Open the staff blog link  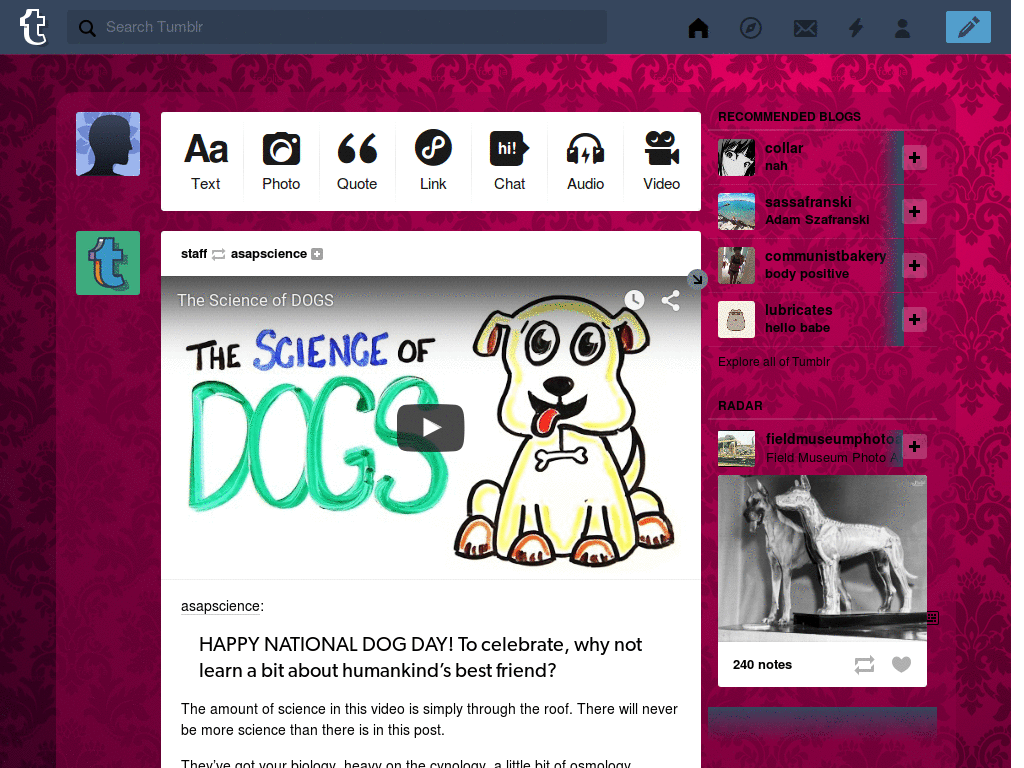194,253
